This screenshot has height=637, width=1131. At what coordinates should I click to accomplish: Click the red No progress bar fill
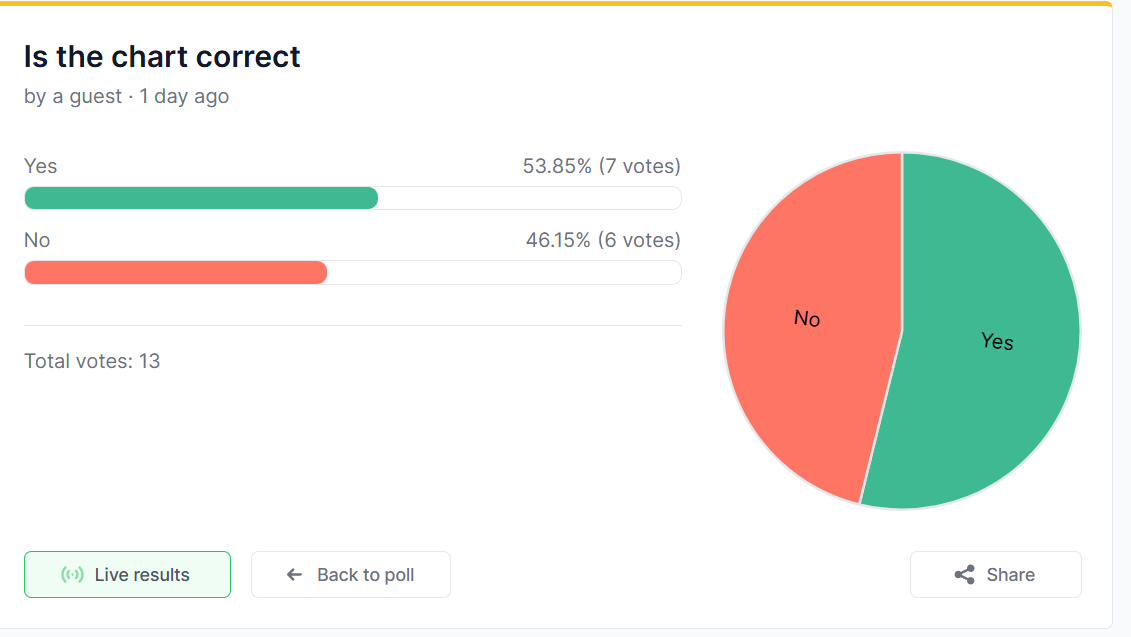175,272
